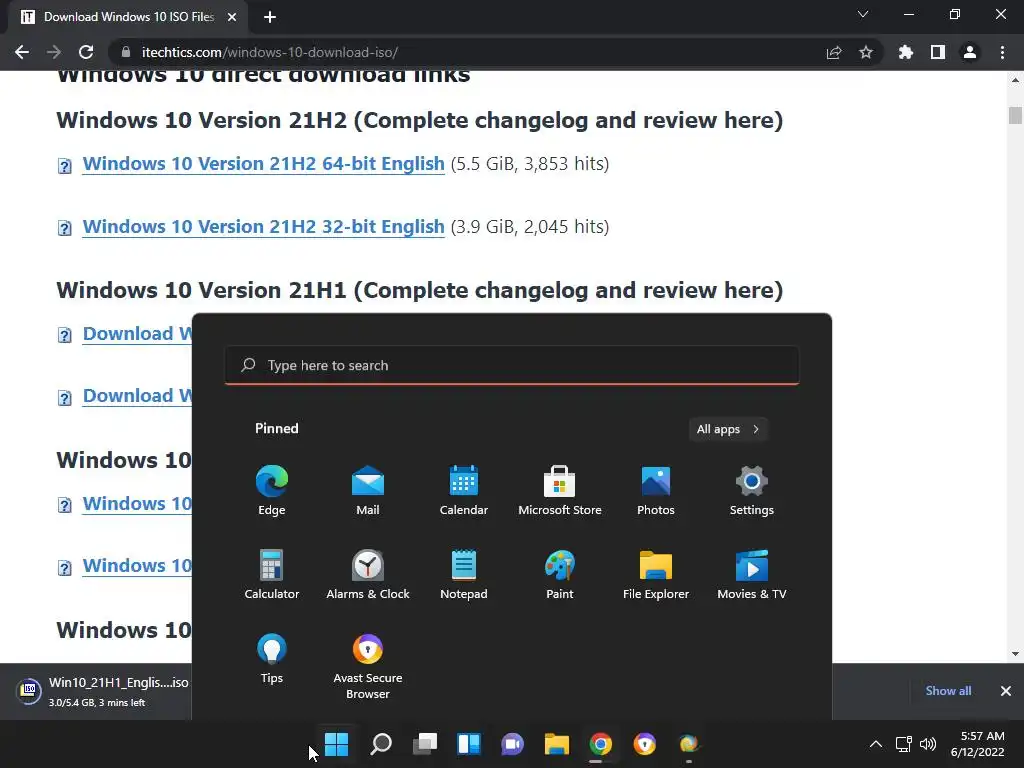
Task: View site info via padlock icon
Action: (126, 52)
